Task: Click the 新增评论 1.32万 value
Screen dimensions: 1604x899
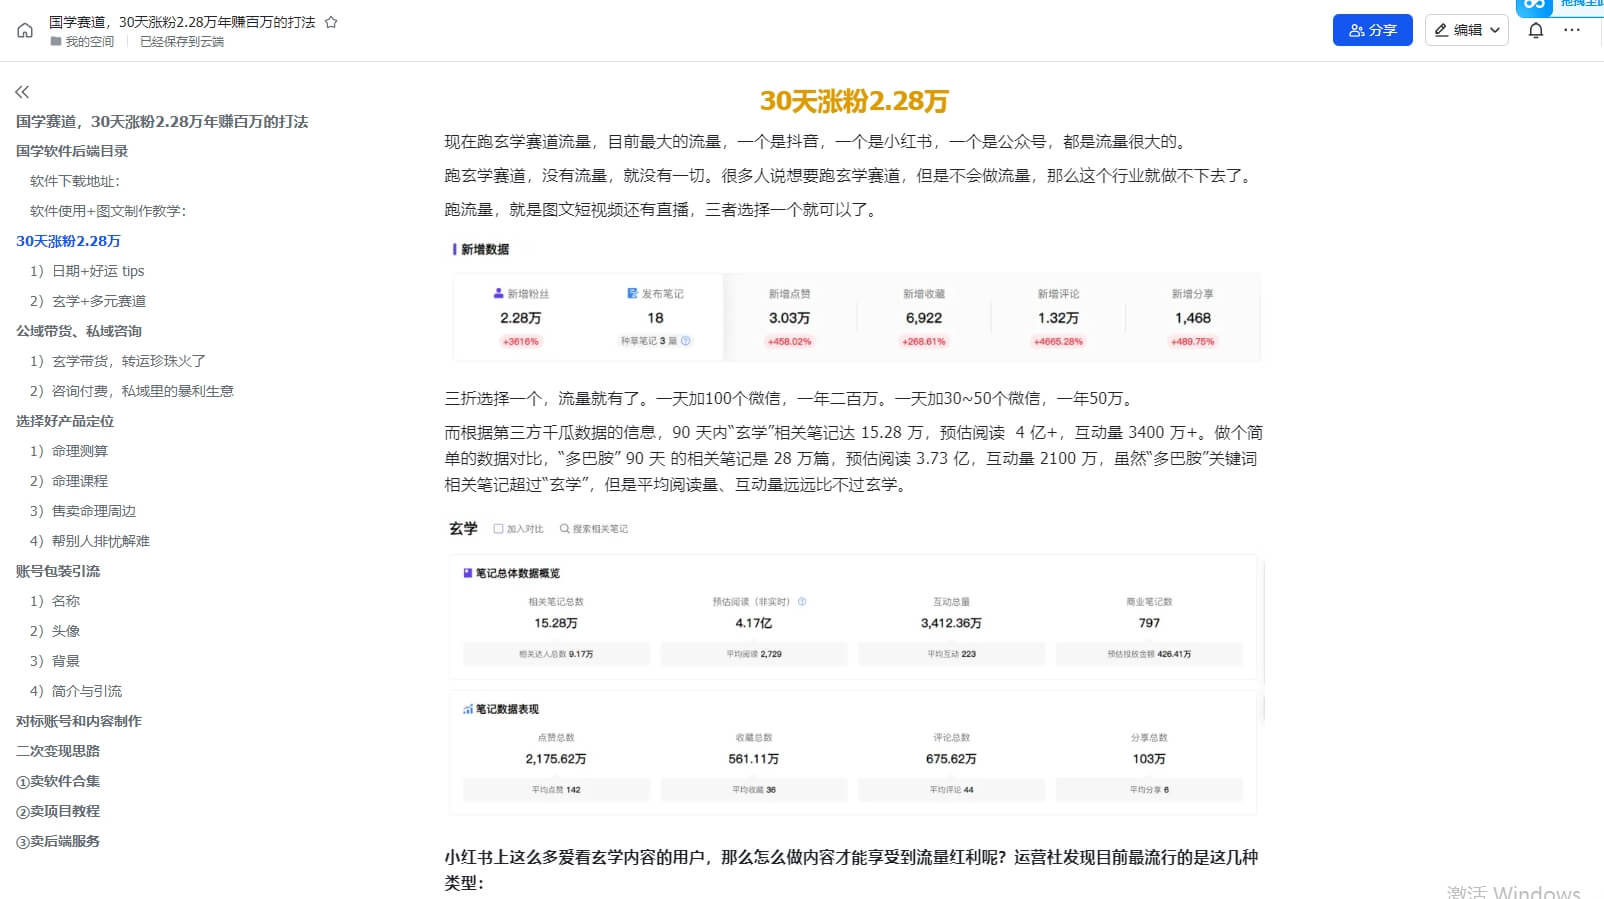Action: pyautogui.click(x=1058, y=318)
